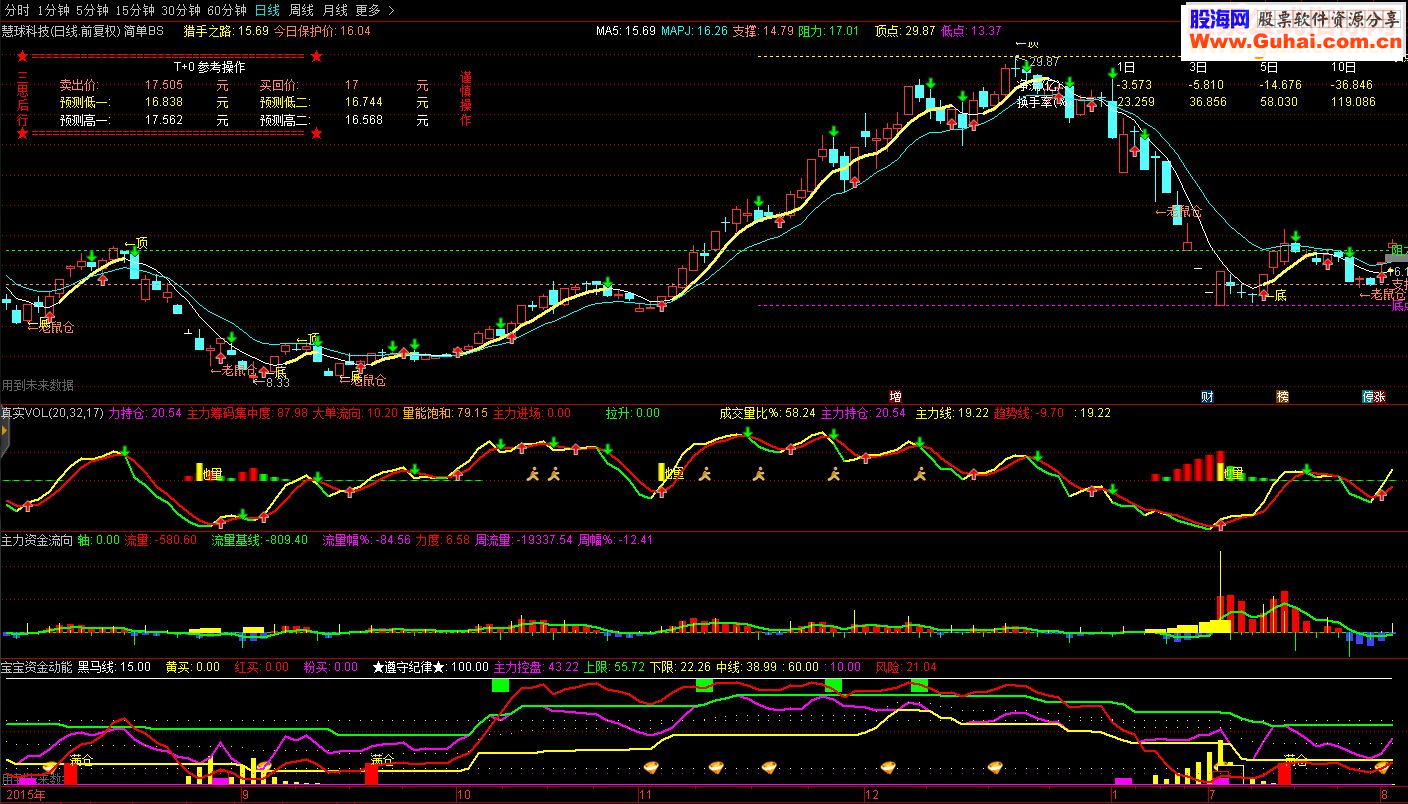Click month 10 on the time axis
Screen dimensions: 1408x804
click(x=463, y=797)
